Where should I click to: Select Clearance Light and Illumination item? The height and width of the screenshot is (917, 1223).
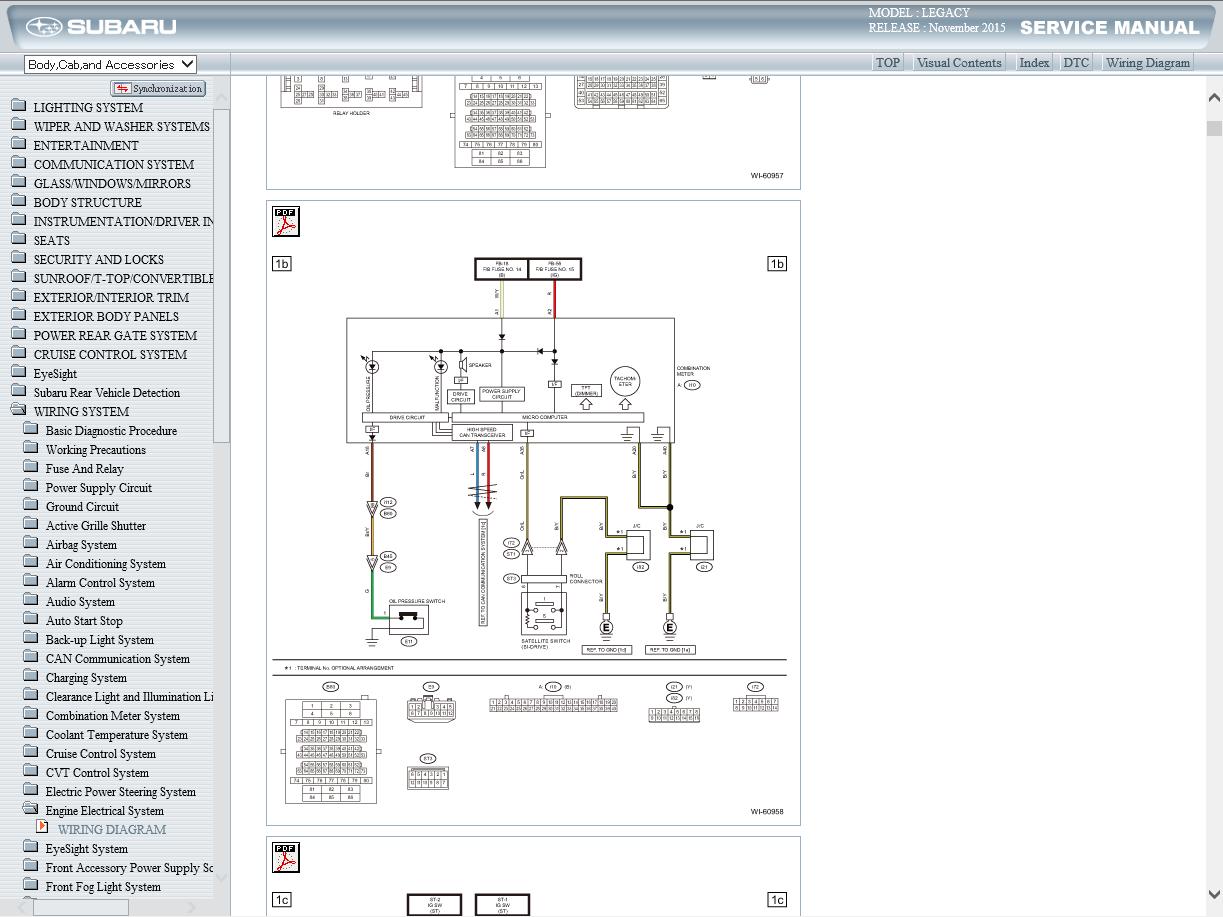tap(130, 697)
